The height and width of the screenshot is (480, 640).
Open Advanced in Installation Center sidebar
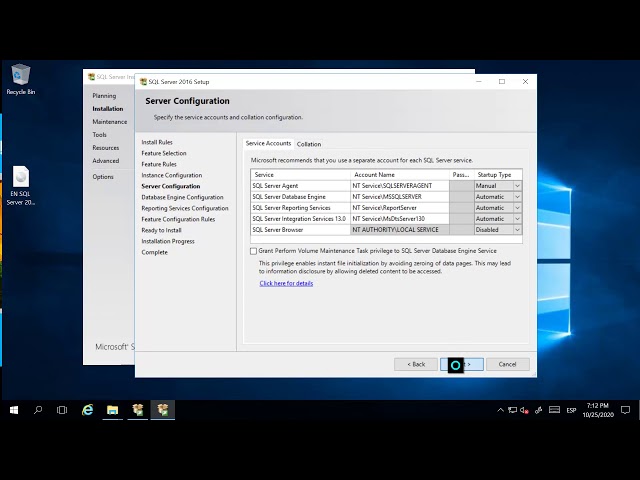pyautogui.click(x=106, y=161)
